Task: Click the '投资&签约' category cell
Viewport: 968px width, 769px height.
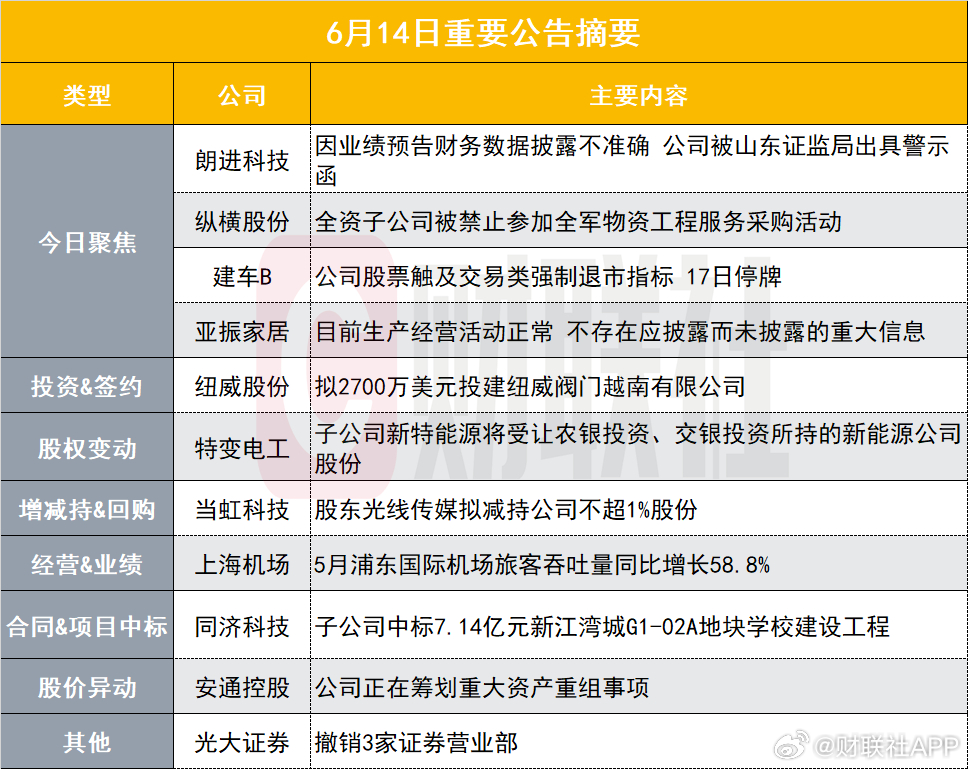Action: tap(87, 386)
